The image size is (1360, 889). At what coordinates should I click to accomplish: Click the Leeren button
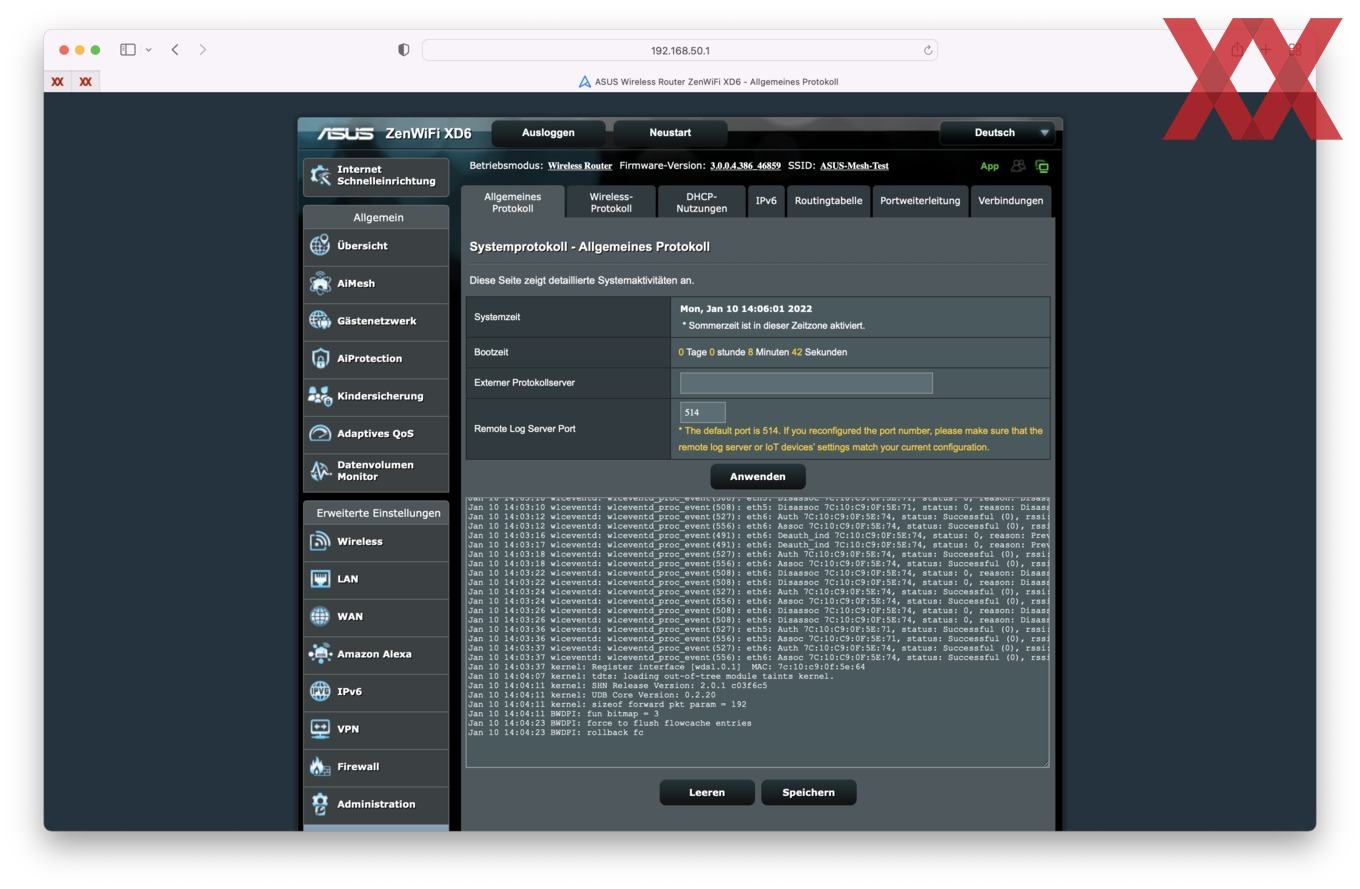click(x=707, y=792)
